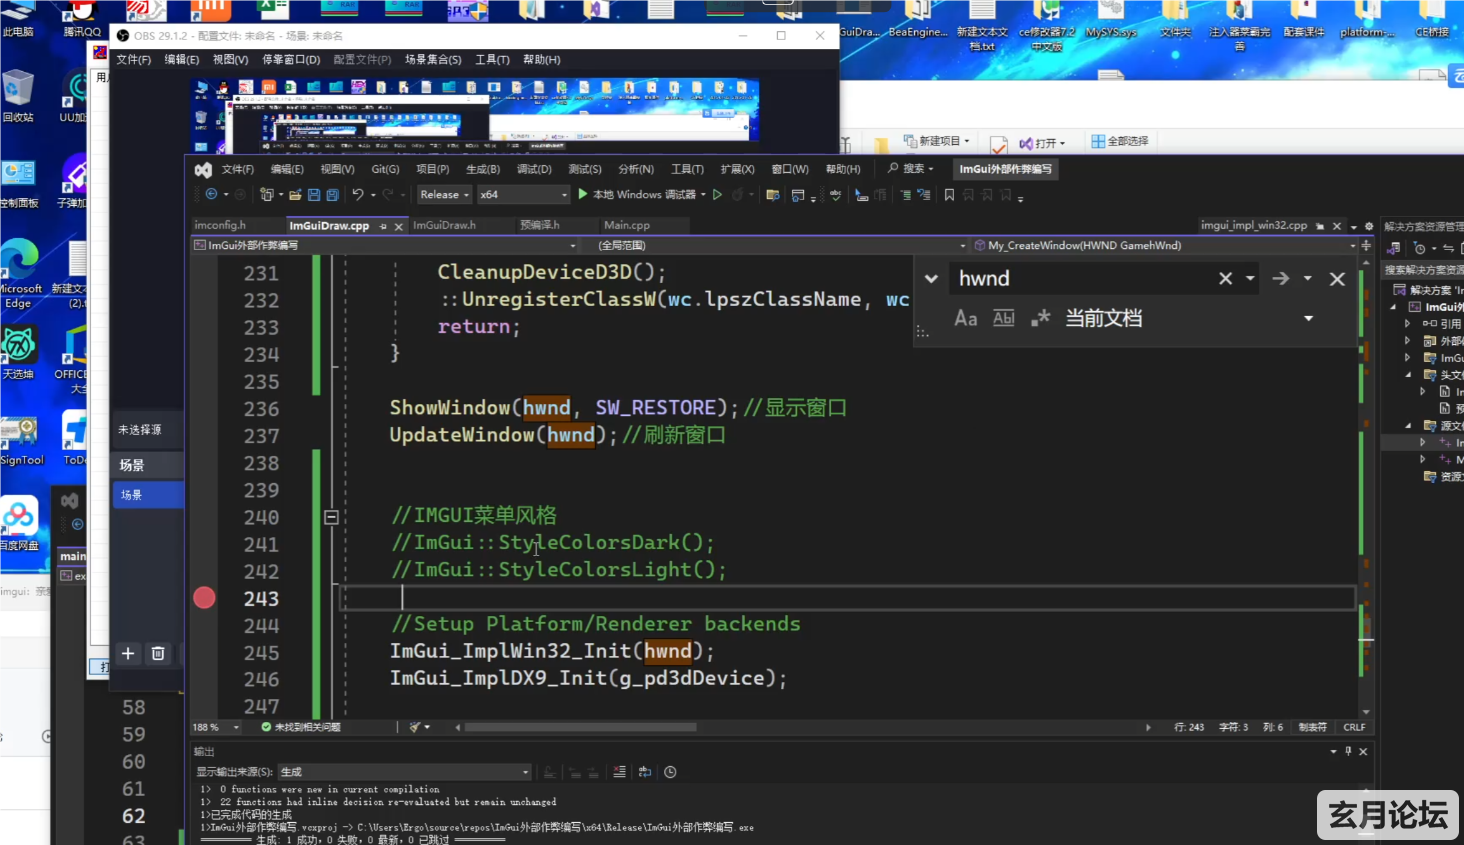This screenshot has height=845, width=1464.
Task: Click the find in files toolbar icon
Action: pyautogui.click(x=773, y=194)
